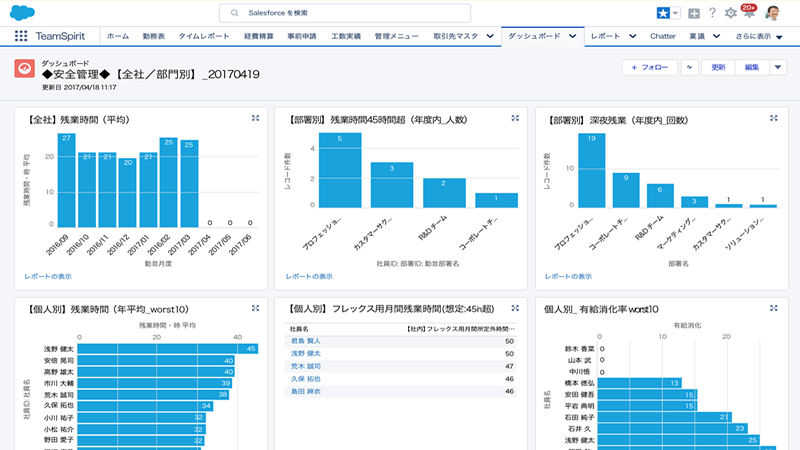Click the Favorites star icon
This screenshot has height=450, width=800.
click(661, 13)
